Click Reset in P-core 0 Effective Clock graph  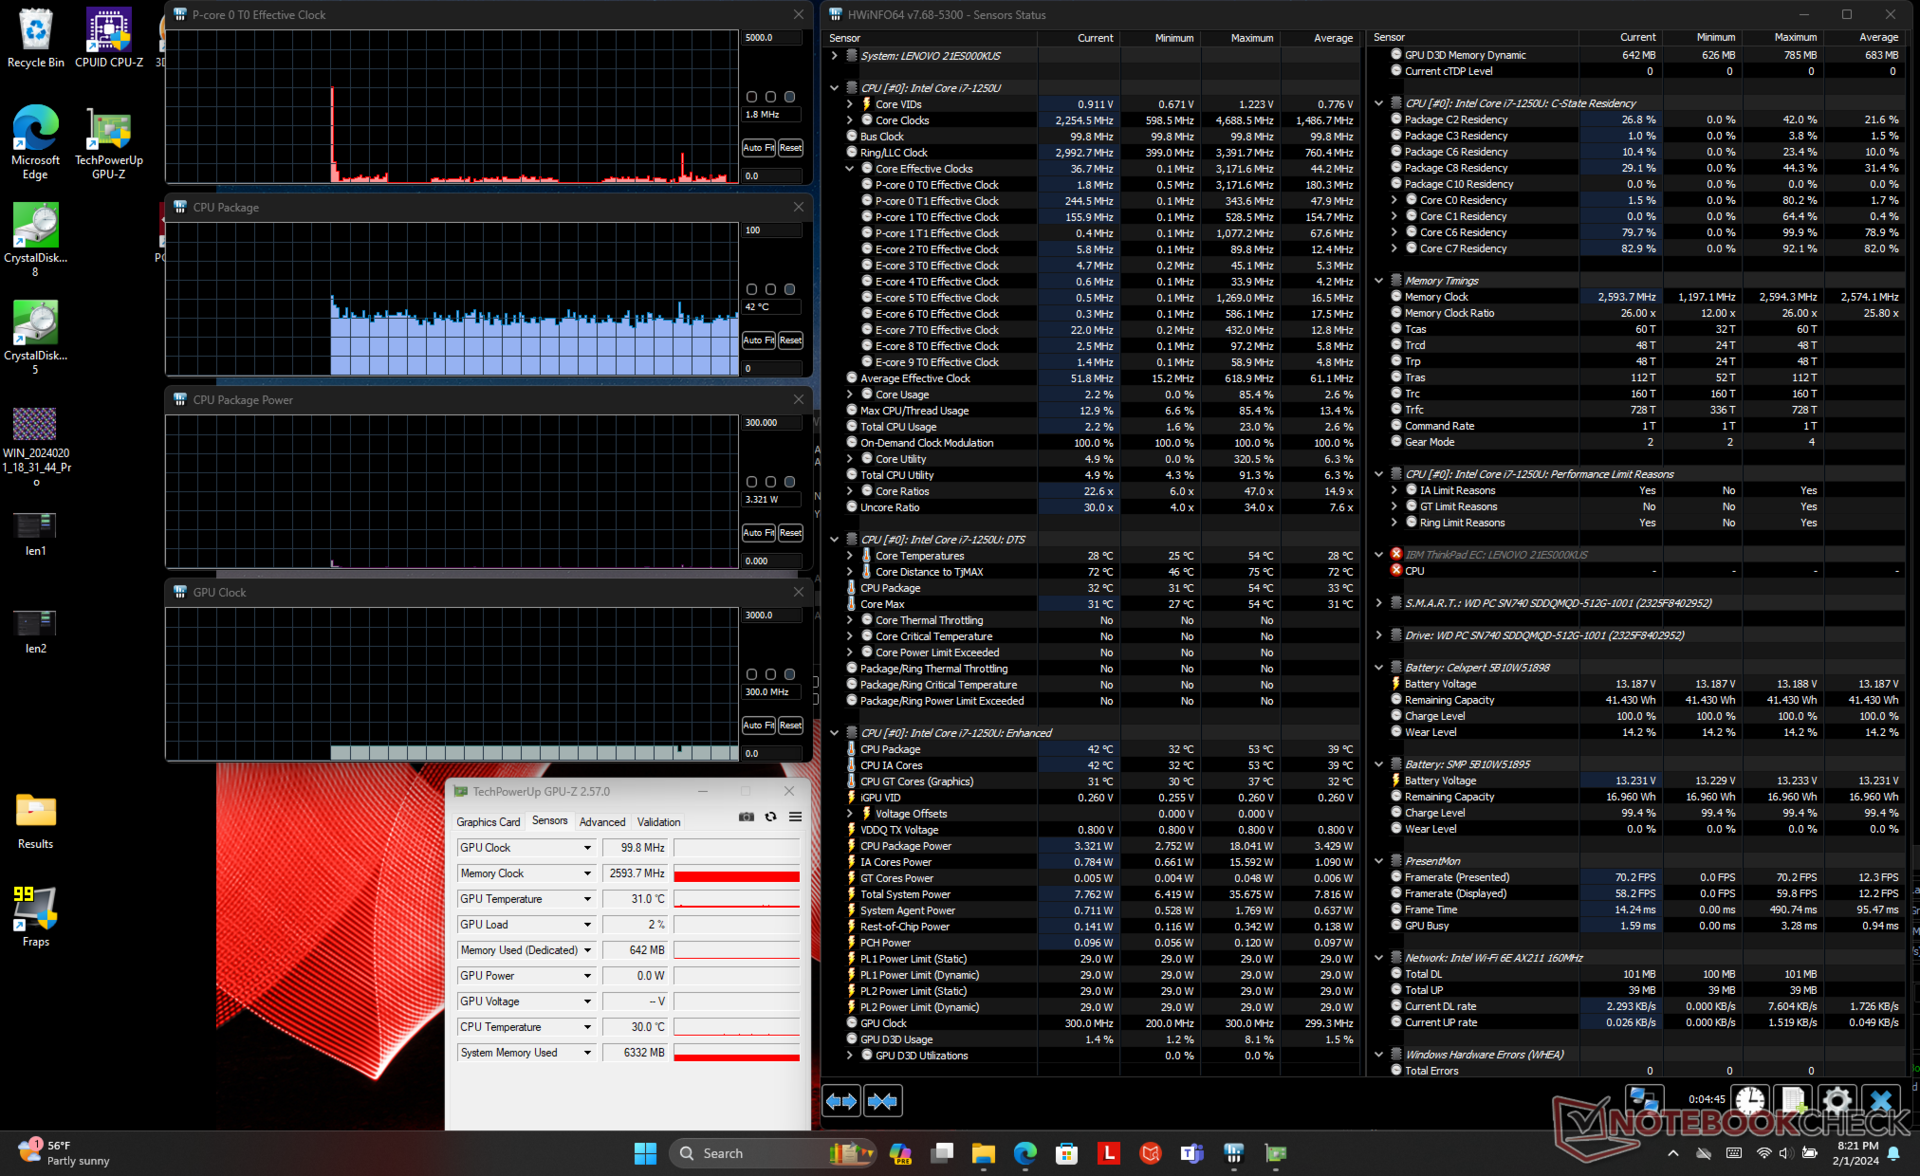point(790,147)
